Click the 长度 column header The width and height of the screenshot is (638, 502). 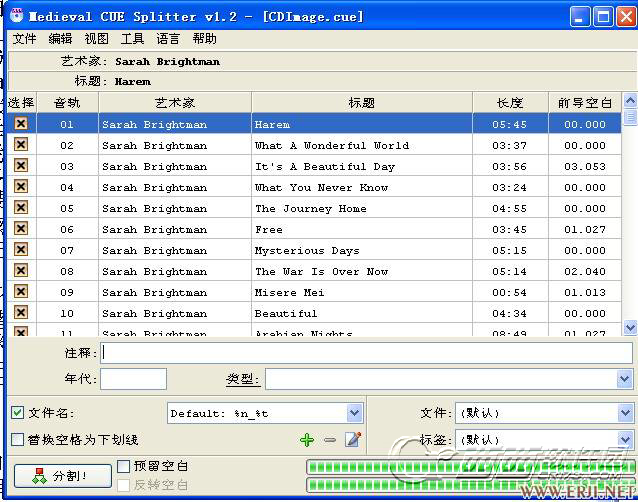510,103
